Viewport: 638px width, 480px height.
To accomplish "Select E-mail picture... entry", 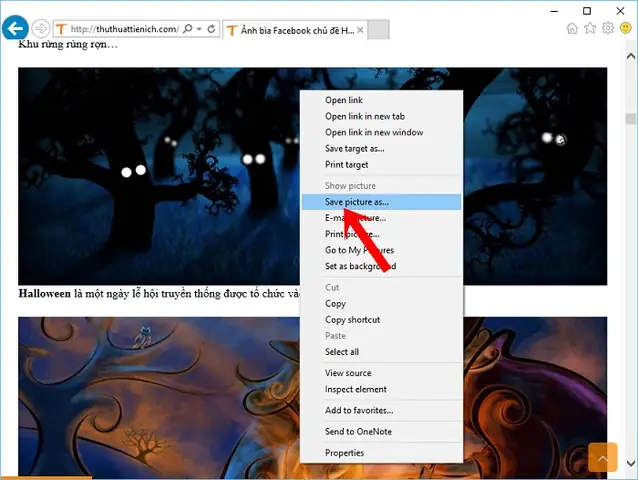I will 381,218.
